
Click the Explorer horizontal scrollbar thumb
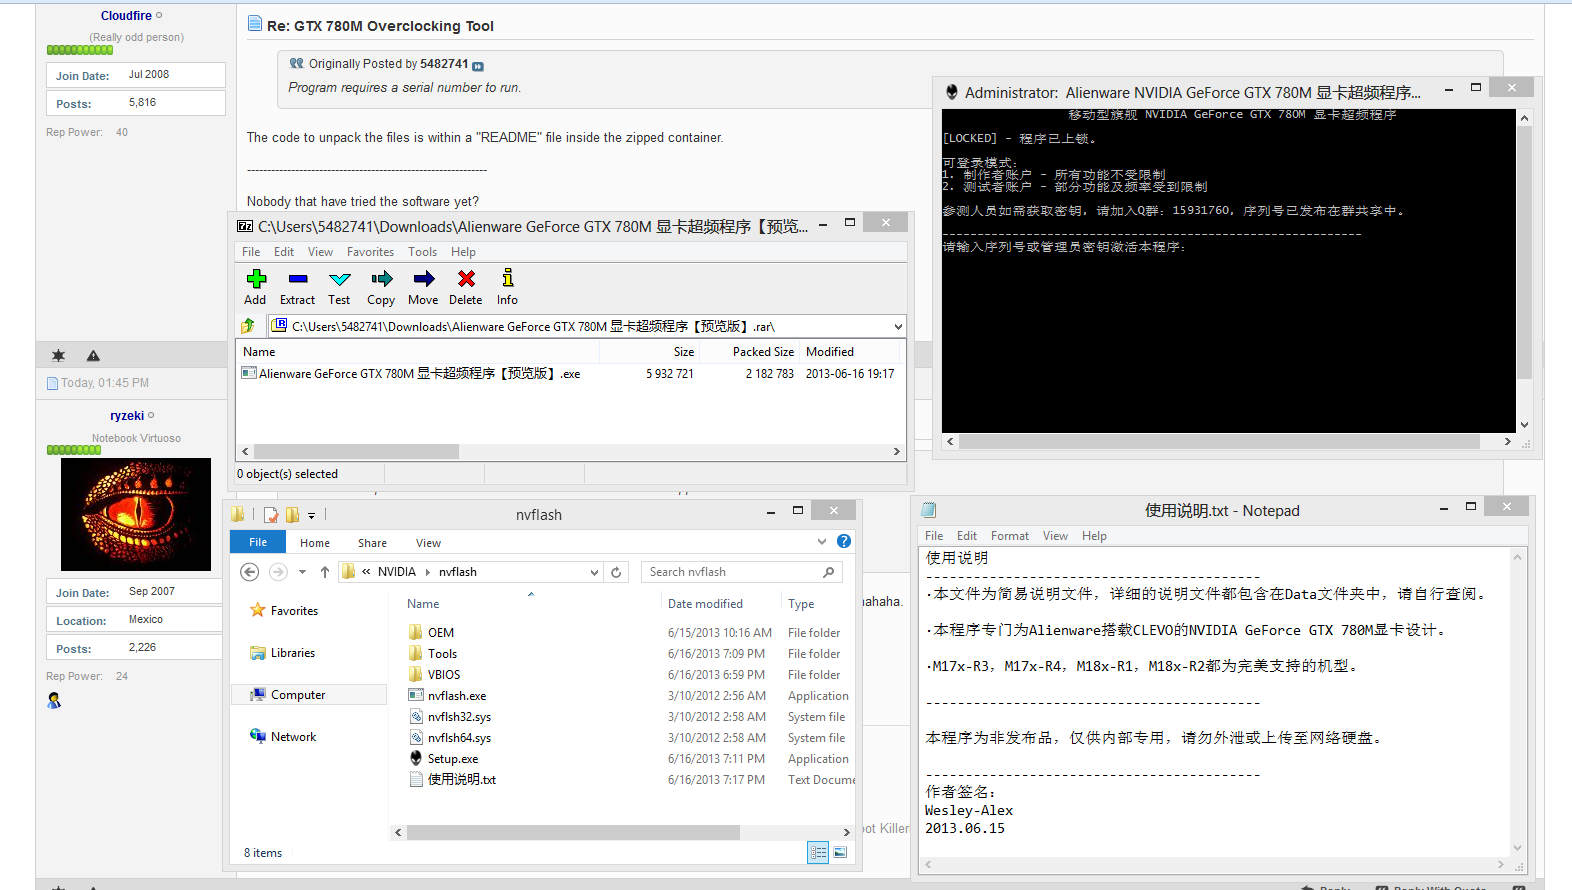pos(573,832)
